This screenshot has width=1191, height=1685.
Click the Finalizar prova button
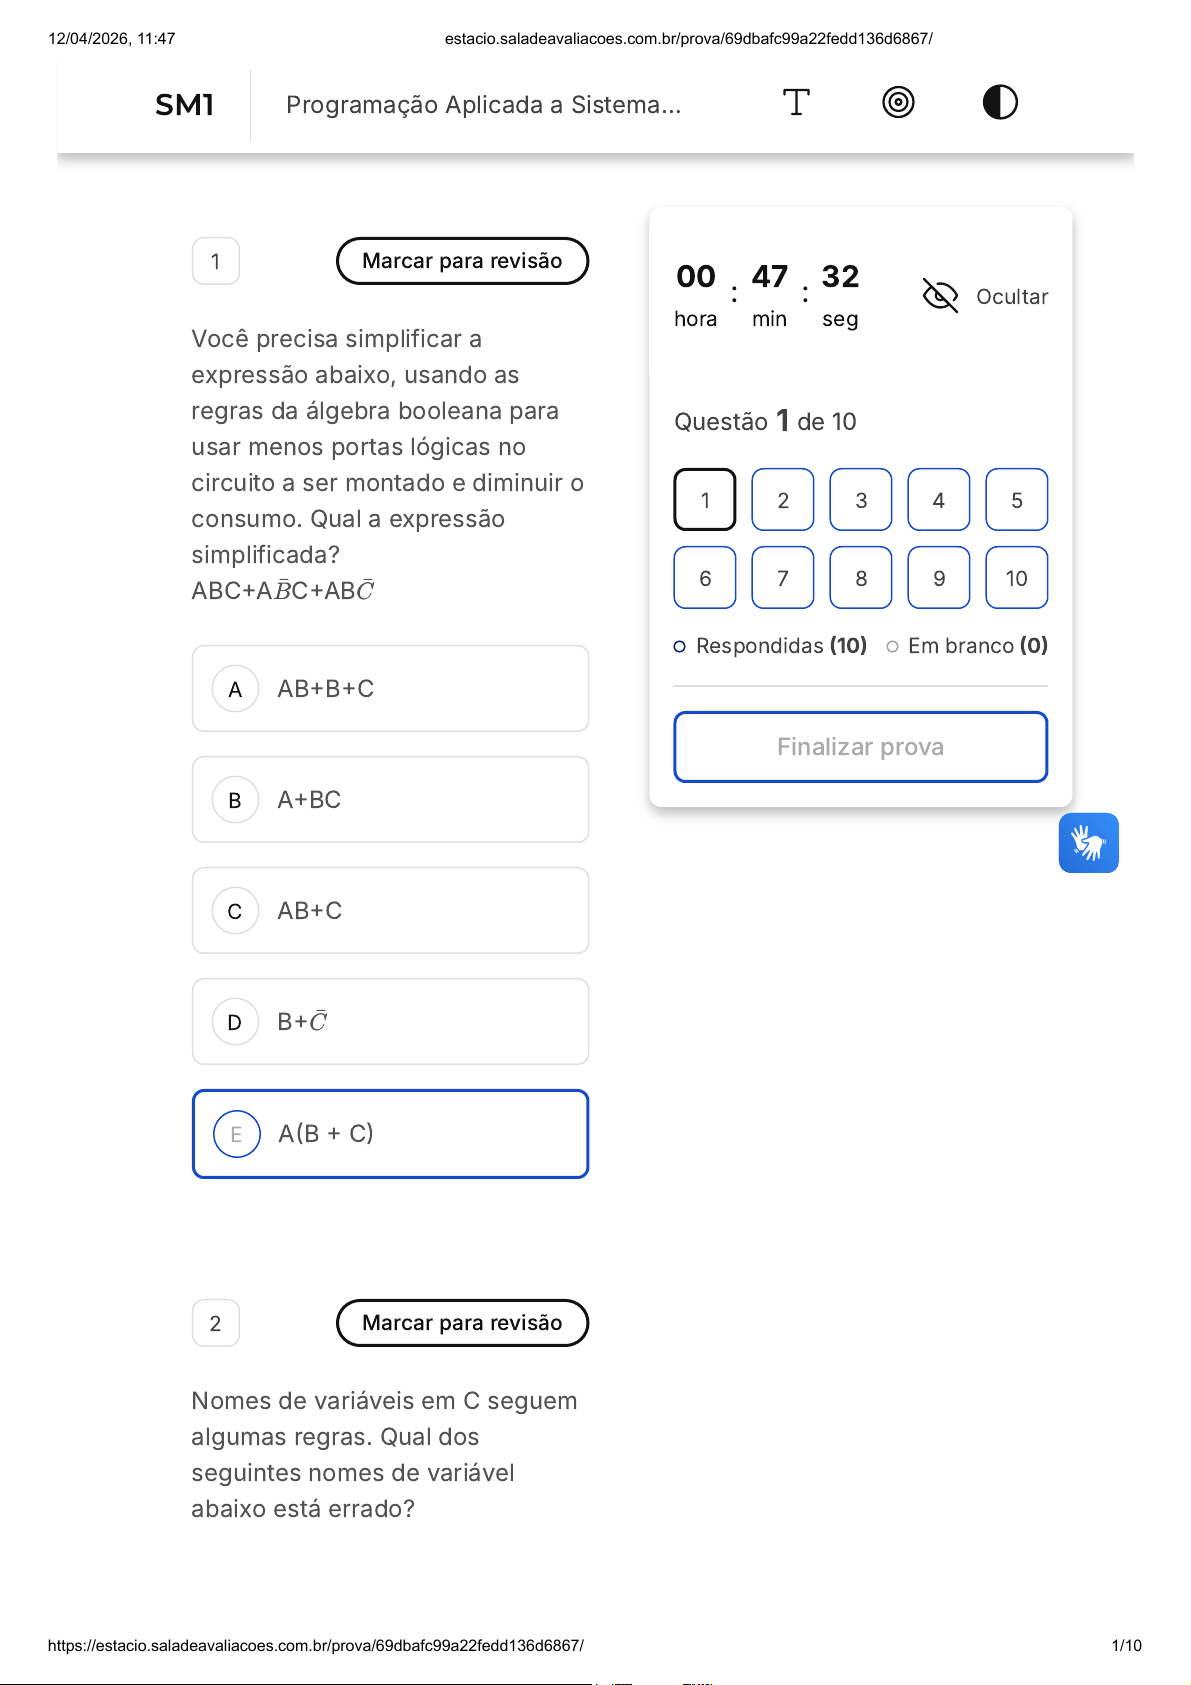(x=860, y=747)
